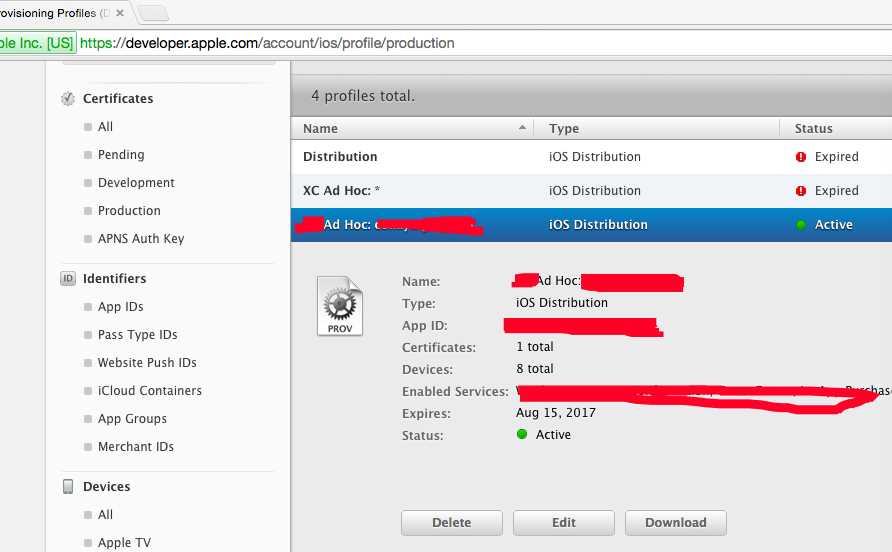Click the Apple Inc. [US] security badge

(x=37, y=43)
